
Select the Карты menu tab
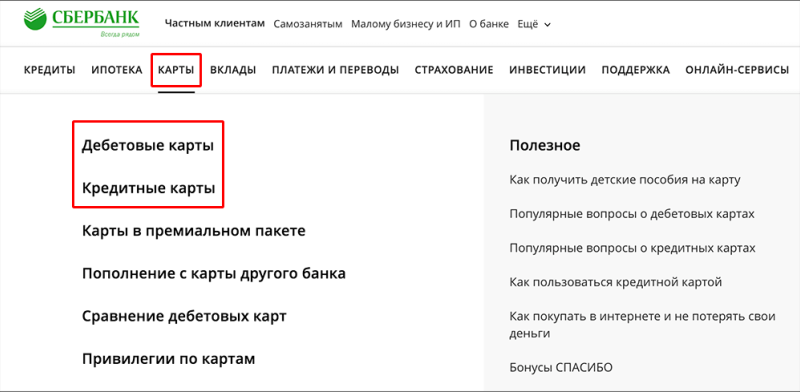click(x=176, y=70)
